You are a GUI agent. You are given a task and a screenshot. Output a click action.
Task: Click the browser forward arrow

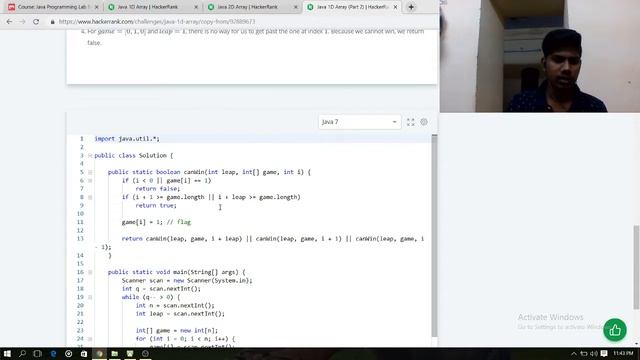tap(22, 22)
